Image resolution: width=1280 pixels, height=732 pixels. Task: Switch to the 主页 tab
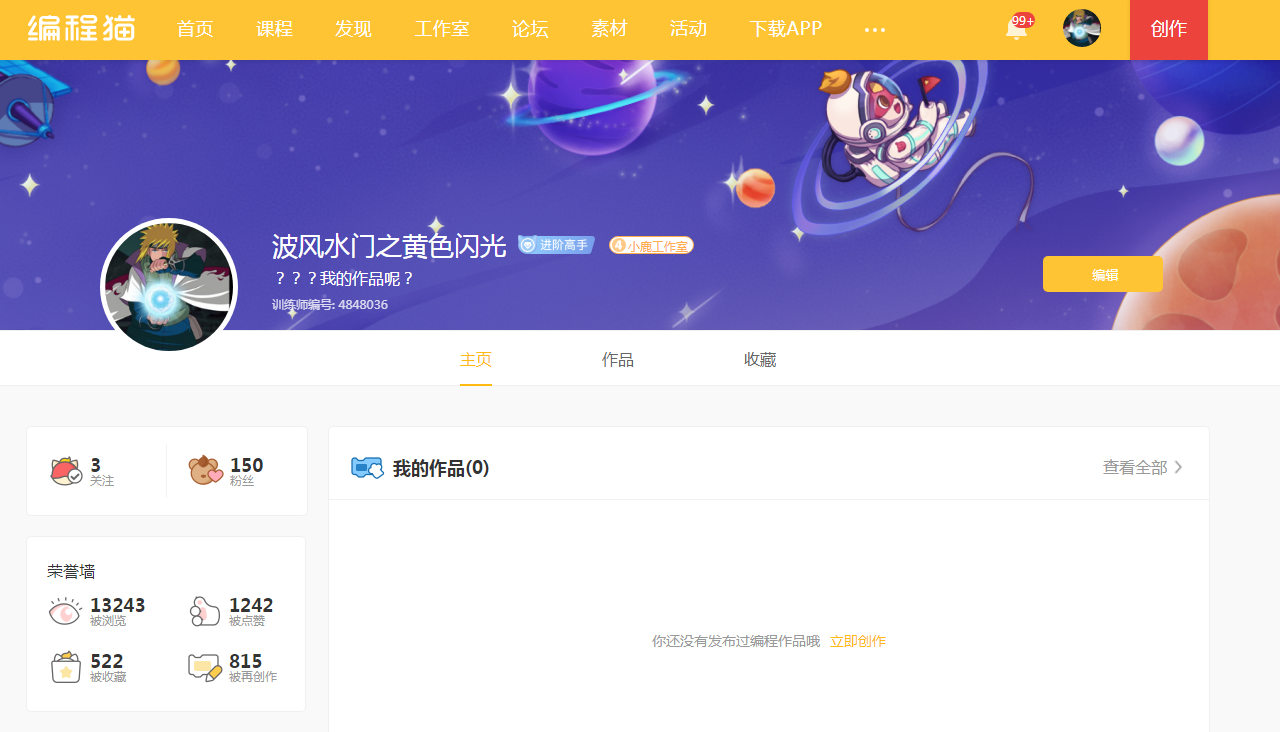pyautogui.click(x=476, y=360)
